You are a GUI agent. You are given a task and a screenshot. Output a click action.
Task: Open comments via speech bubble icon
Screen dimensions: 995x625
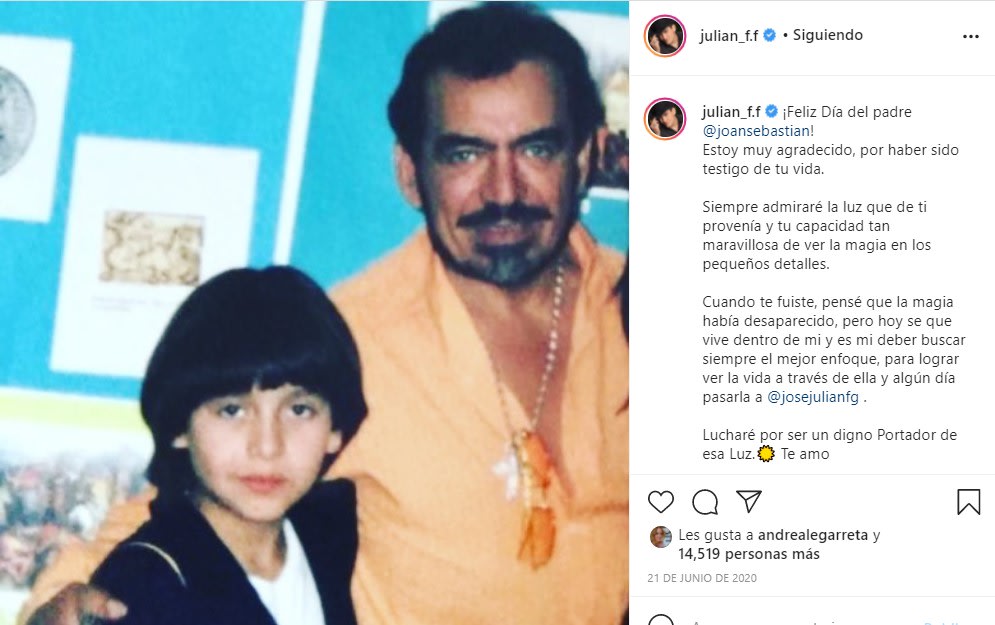coord(705,502)
